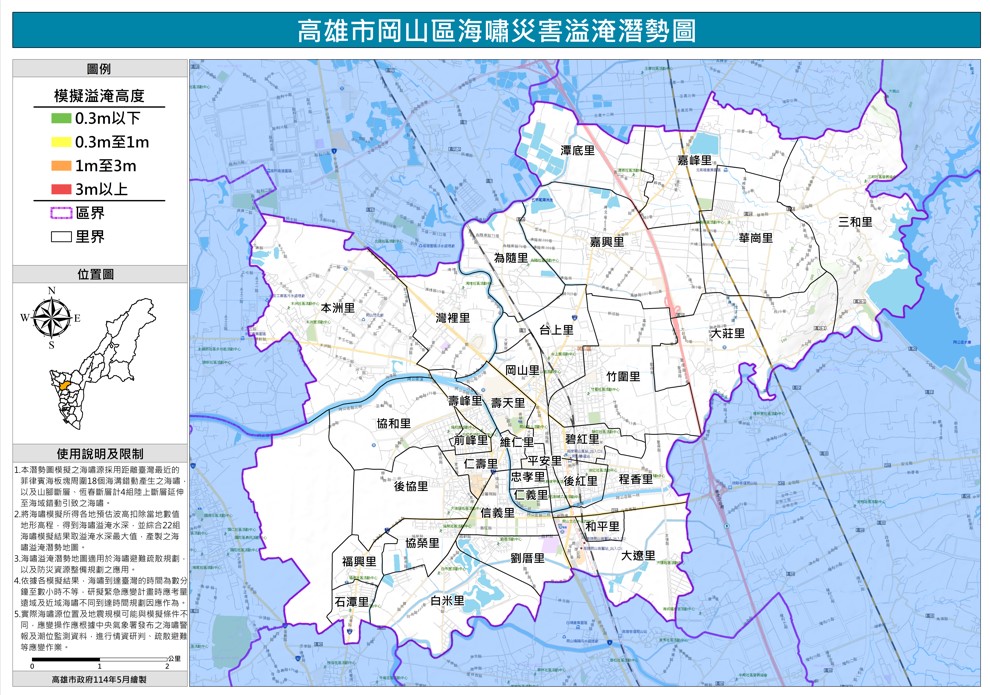Click the 圖例 panel header
Image resolution: width=990 pixels, height=695 pixels.
pyautogui.click(x=99, y=69)
